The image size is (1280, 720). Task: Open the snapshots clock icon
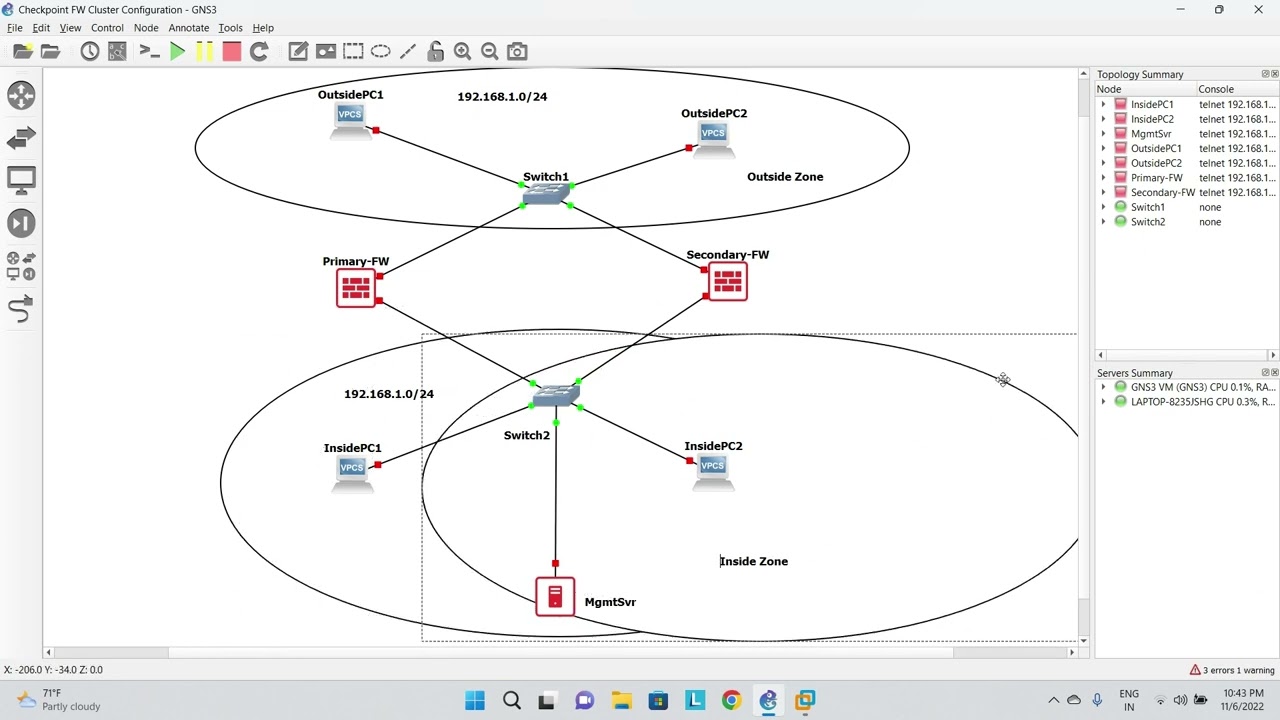pyautogui.click(x=90, y=51)
